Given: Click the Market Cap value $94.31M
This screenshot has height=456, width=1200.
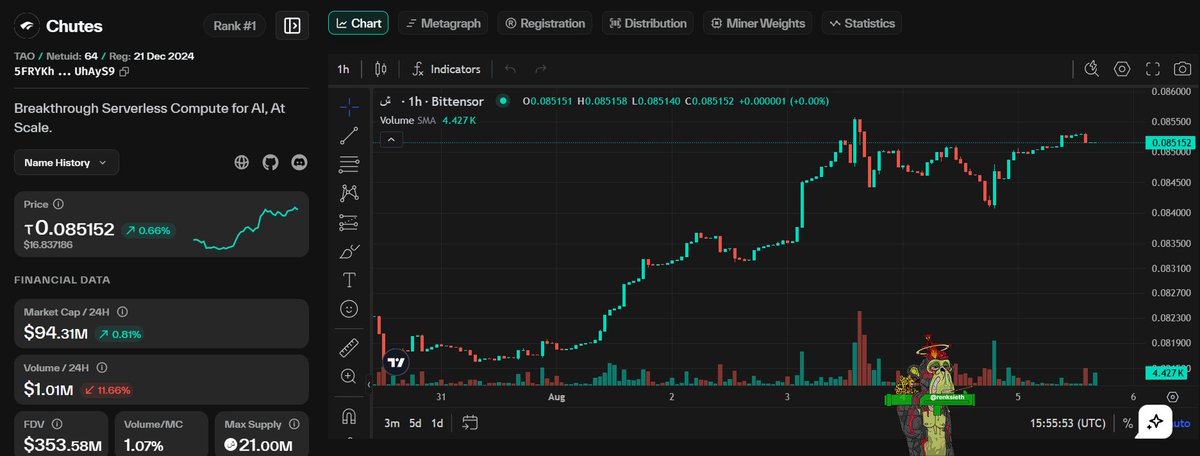Looking at the screenshot, I should point(55,333).
